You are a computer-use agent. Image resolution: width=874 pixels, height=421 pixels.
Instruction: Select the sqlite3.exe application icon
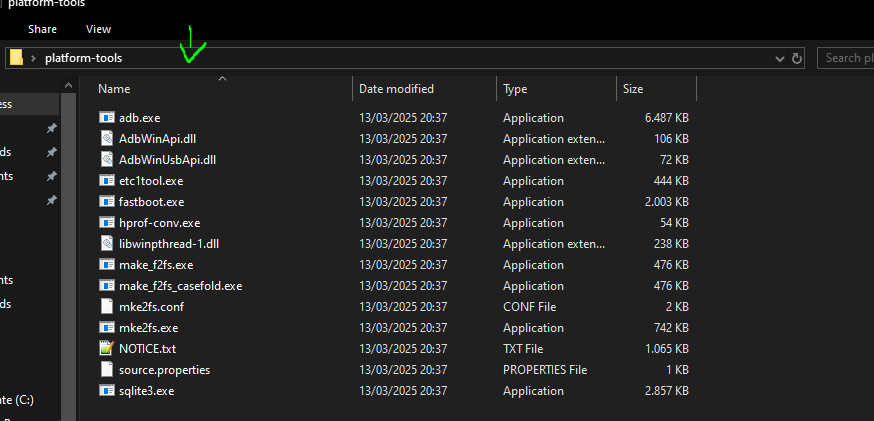click(106, 390)
